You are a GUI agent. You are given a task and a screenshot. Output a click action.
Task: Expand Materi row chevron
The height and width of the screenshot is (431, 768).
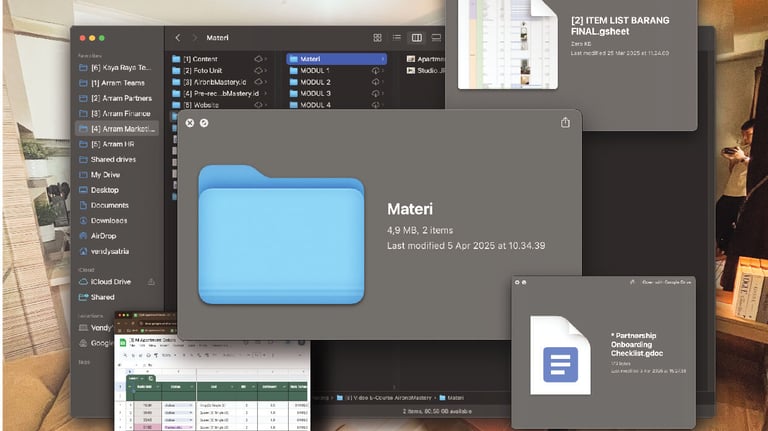pyautogui.click(x=383, y=59)
